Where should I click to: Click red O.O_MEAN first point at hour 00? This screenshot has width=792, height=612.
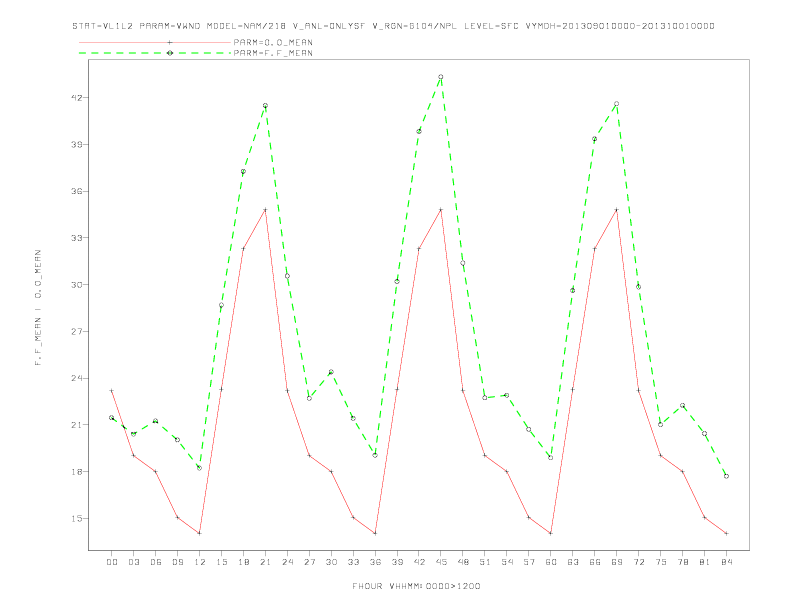click(112, 390)
